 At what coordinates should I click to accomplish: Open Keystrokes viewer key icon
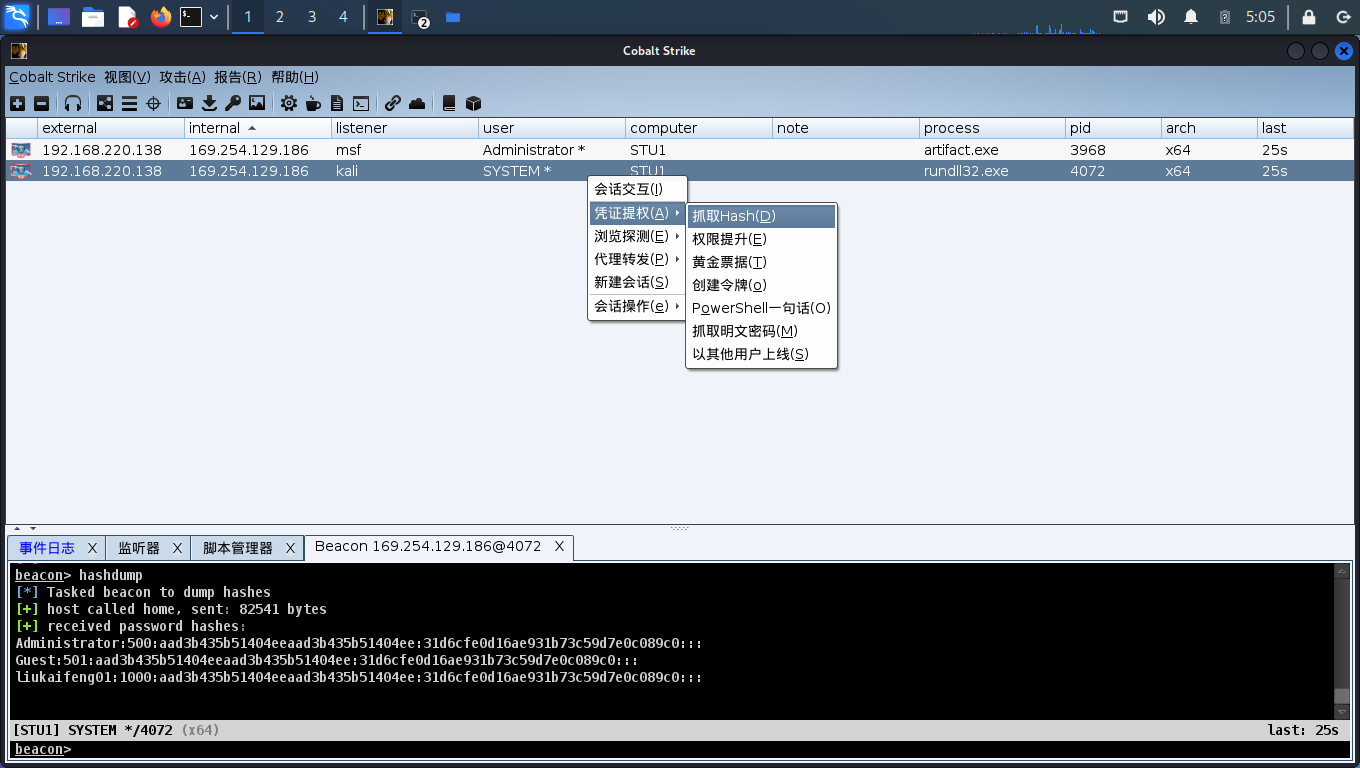[x=233, y=103]
